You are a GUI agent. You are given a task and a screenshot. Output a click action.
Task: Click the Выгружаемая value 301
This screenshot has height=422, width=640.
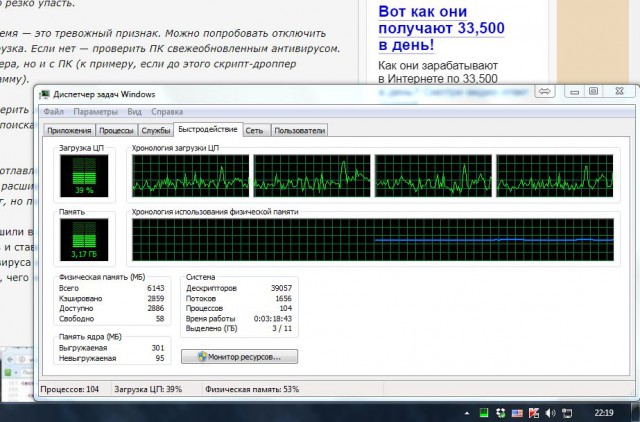pos(158,348)
